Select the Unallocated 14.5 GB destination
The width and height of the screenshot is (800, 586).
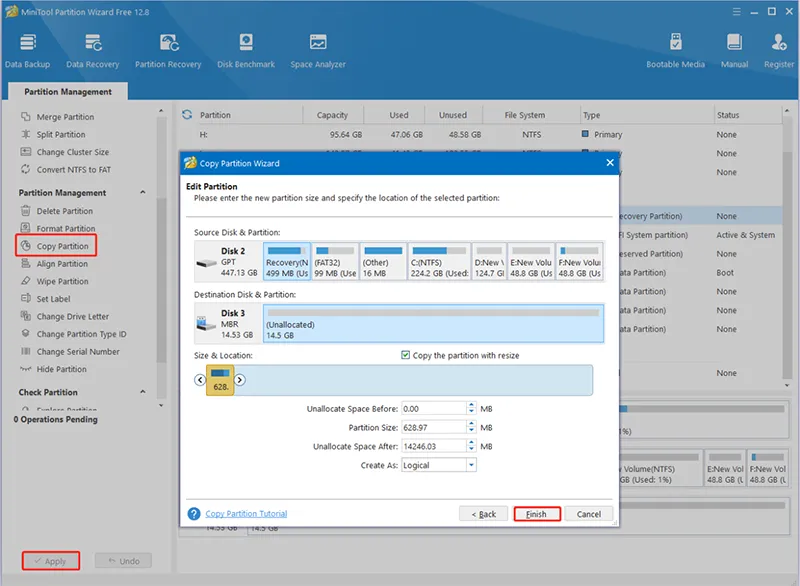[433, 323]
